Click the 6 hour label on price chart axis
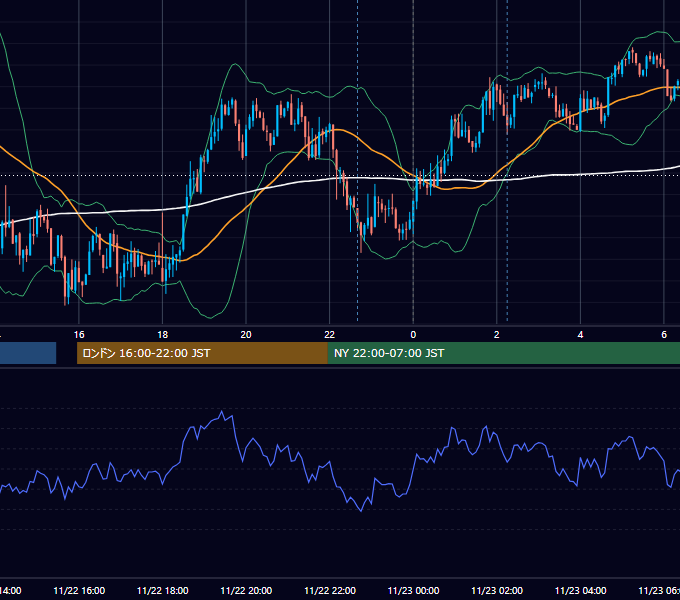The image size is (680, 600). tap(664, 334)
